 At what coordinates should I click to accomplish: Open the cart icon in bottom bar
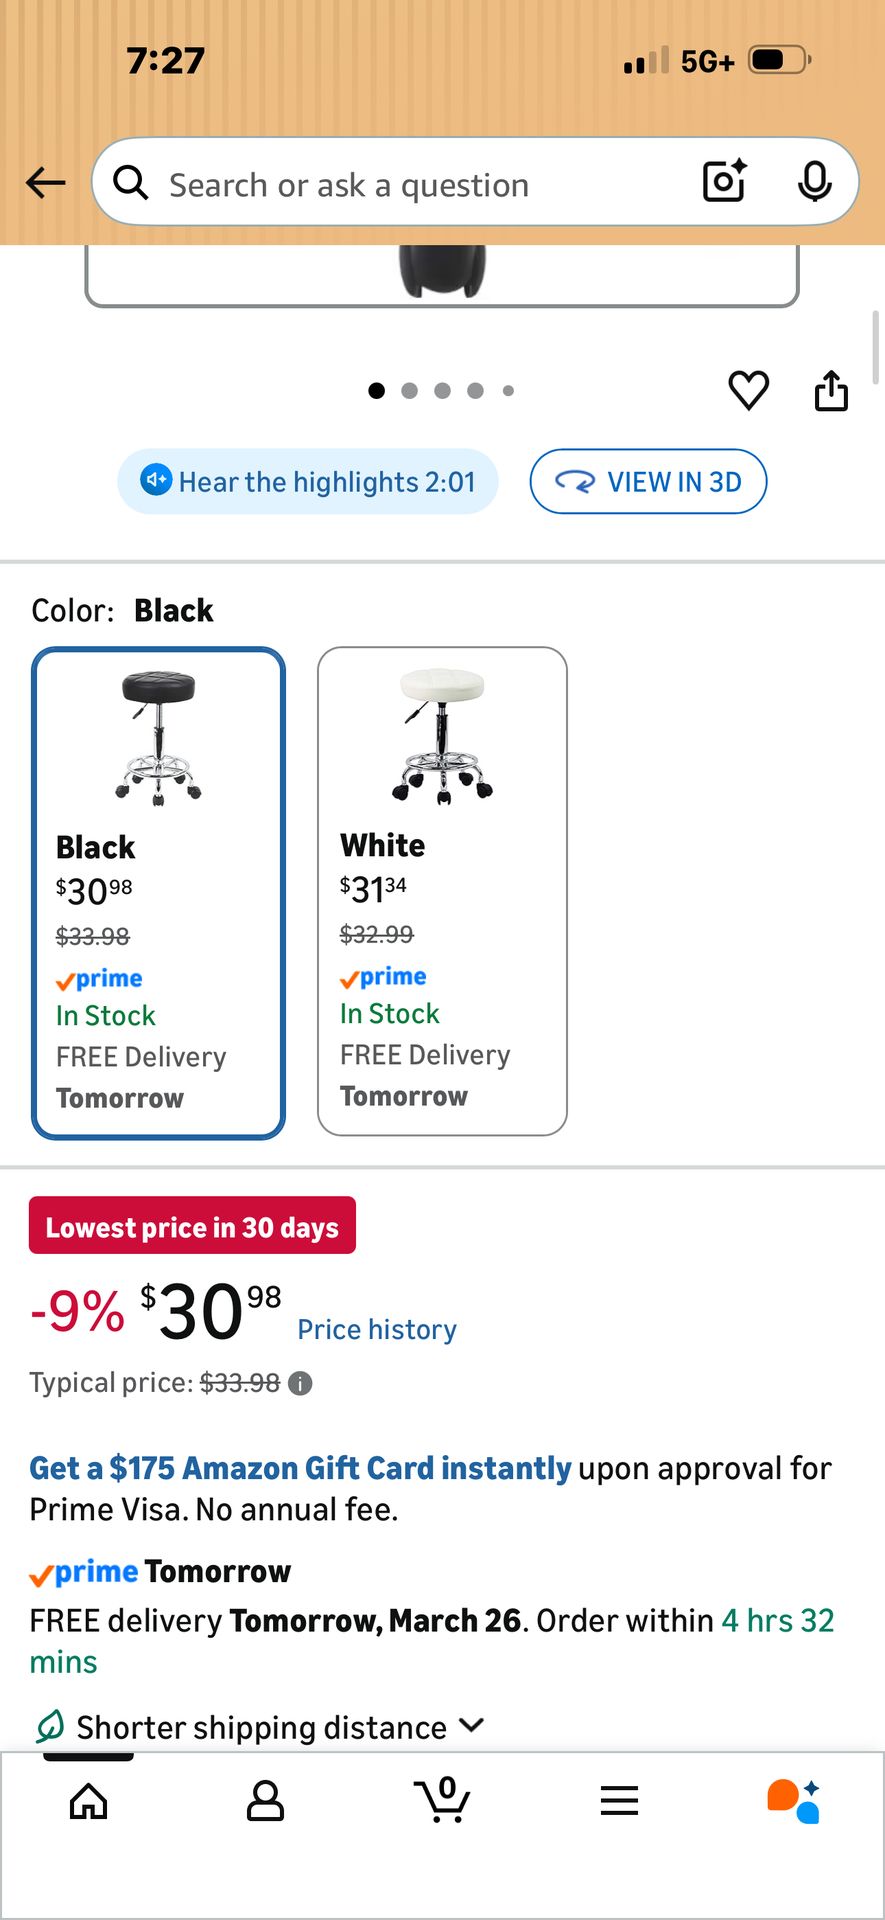point(442,1801)
